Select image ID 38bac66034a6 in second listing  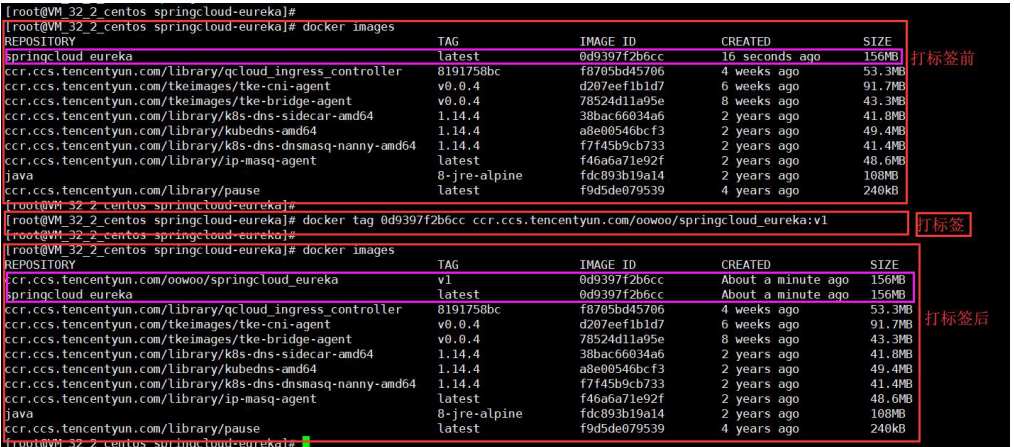(x=621, y=354)
